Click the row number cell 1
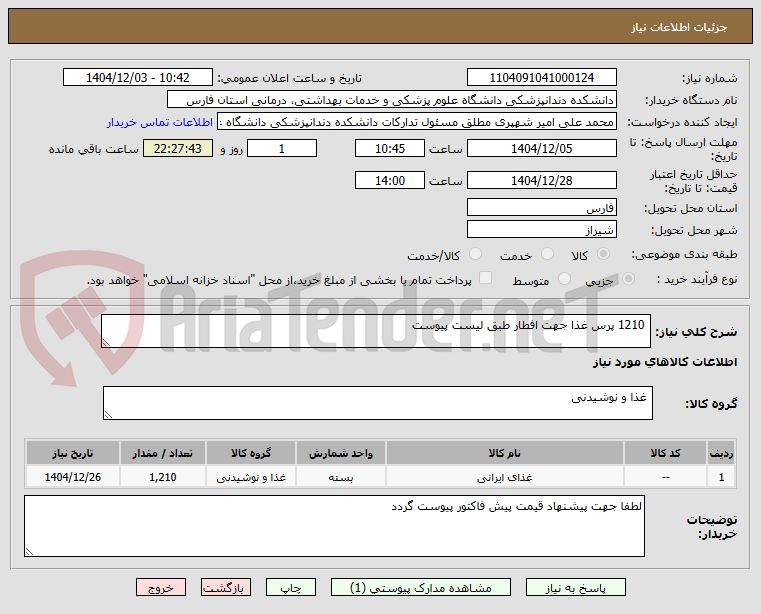 (721, 478)
